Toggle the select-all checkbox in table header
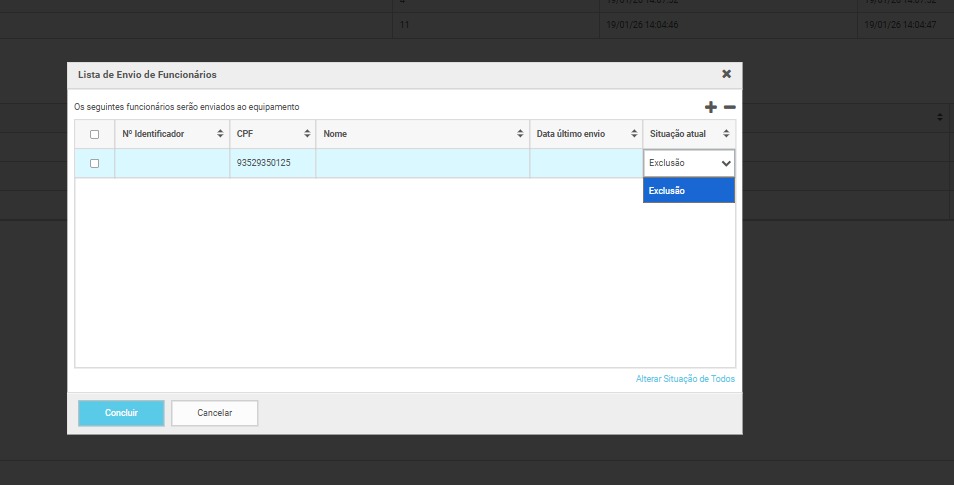 95,134
